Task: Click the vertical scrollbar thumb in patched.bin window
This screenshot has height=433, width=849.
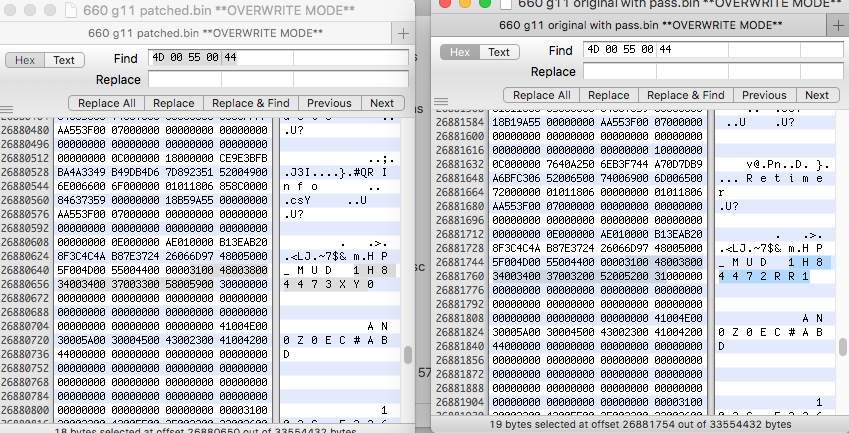Action: [408, 355]
